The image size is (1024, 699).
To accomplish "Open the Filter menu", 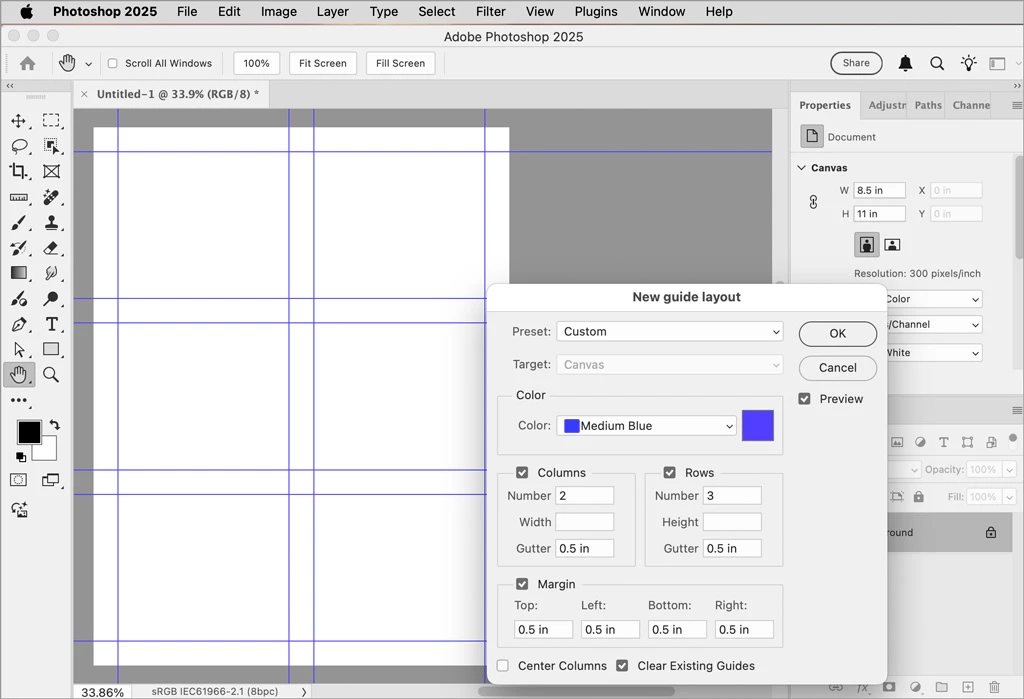I will 490,12.
